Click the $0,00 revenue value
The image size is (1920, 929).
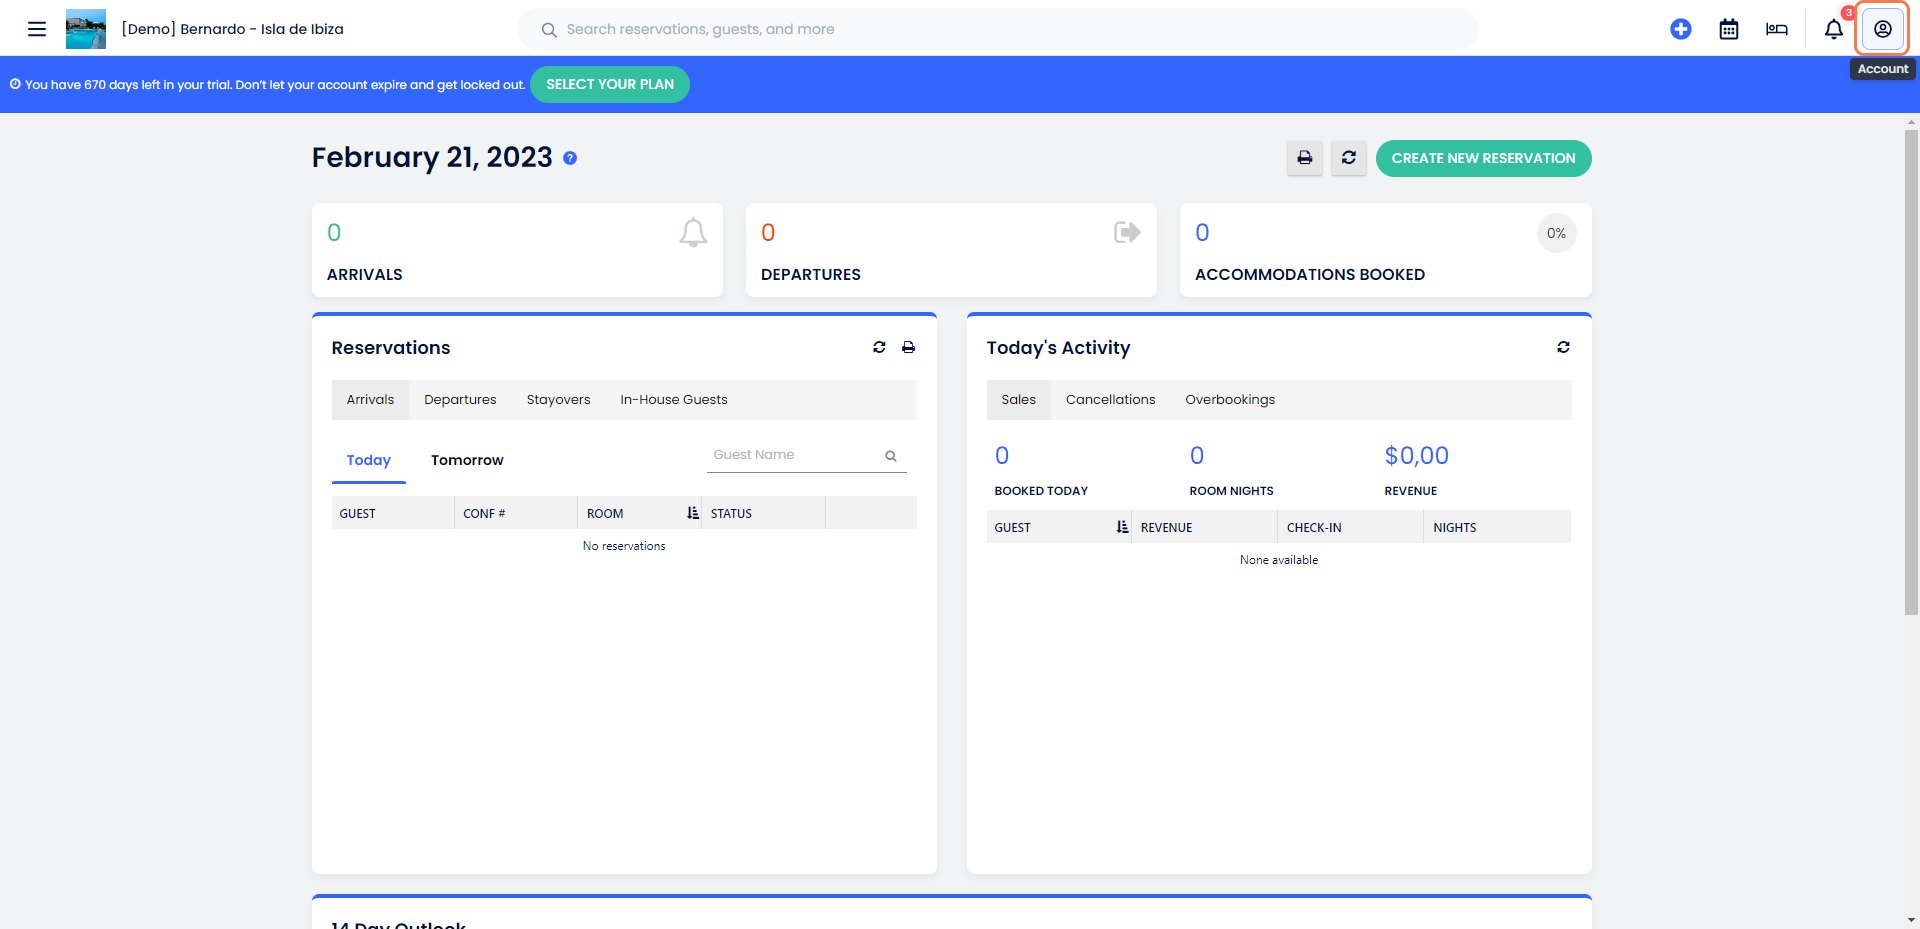pyautogui.click(x=1416, y=456)
